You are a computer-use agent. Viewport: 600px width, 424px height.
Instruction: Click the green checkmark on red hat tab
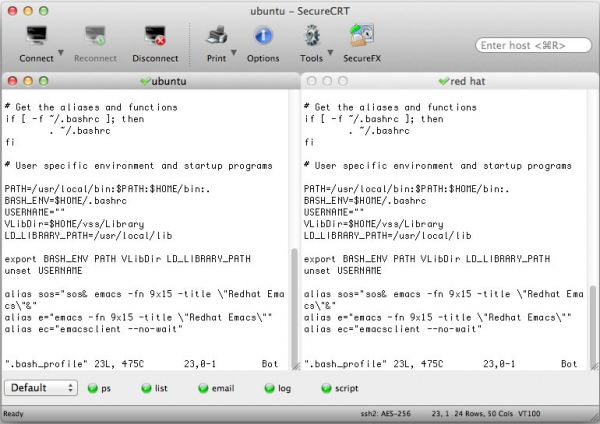444,81
